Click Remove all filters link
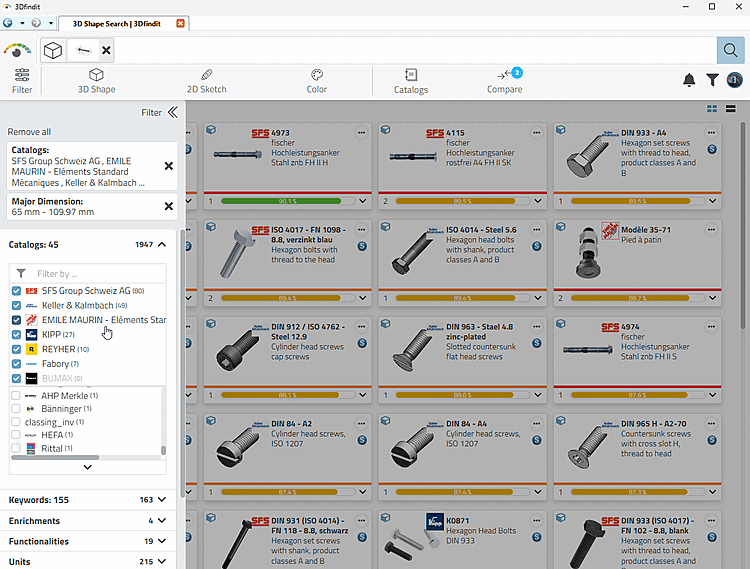The width and height of the screenshot is (750, 569). 29,132
